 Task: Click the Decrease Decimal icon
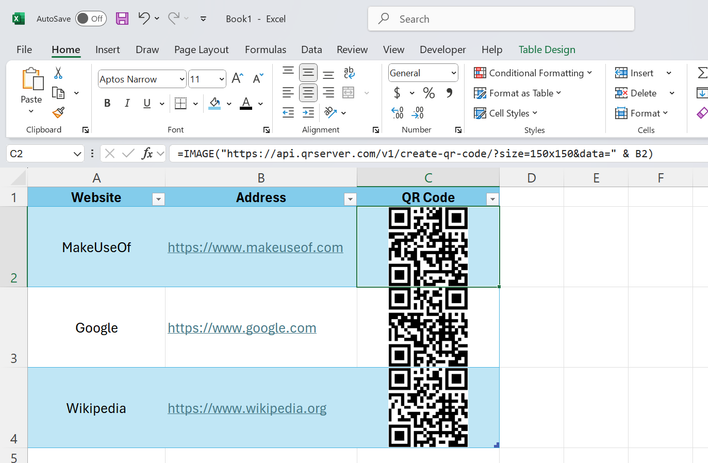pos(418,112)
